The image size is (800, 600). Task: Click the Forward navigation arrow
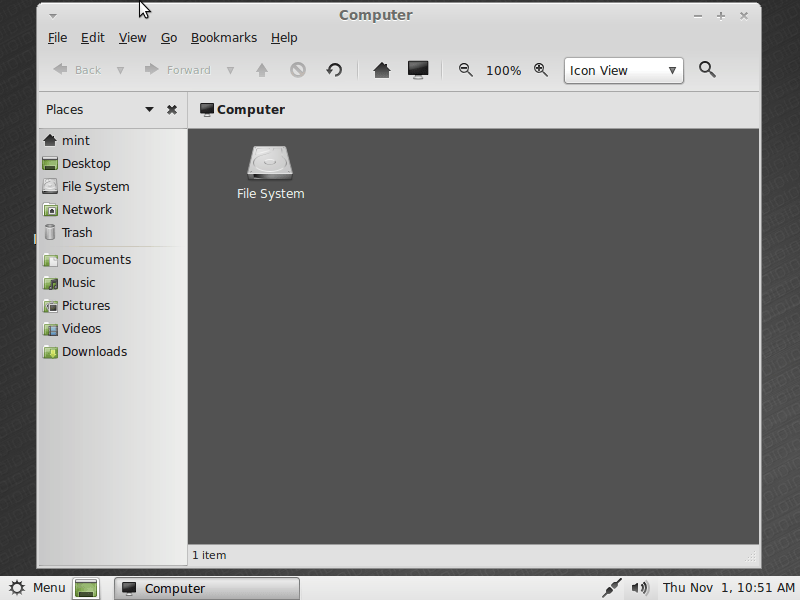(x=178, y=70)
